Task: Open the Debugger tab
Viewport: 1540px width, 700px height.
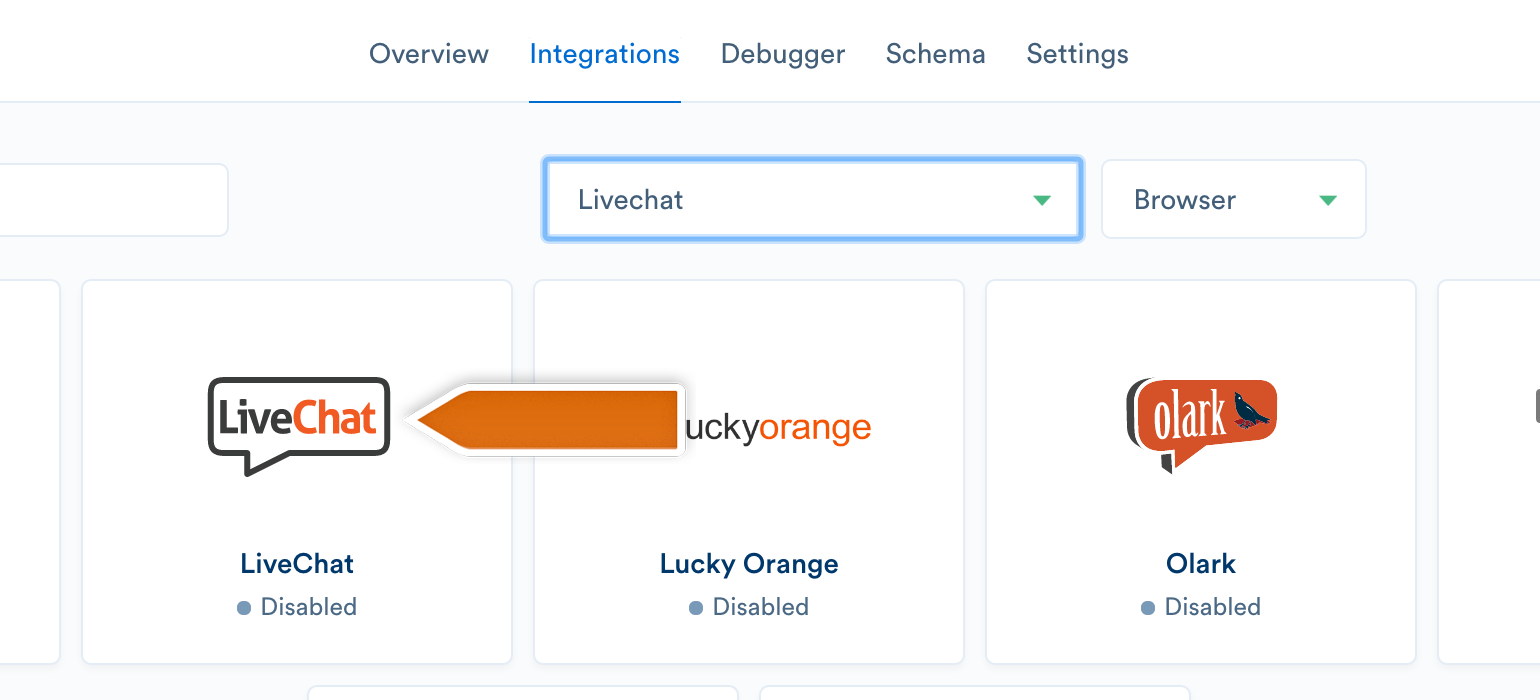Action: (x=783, y=53)
